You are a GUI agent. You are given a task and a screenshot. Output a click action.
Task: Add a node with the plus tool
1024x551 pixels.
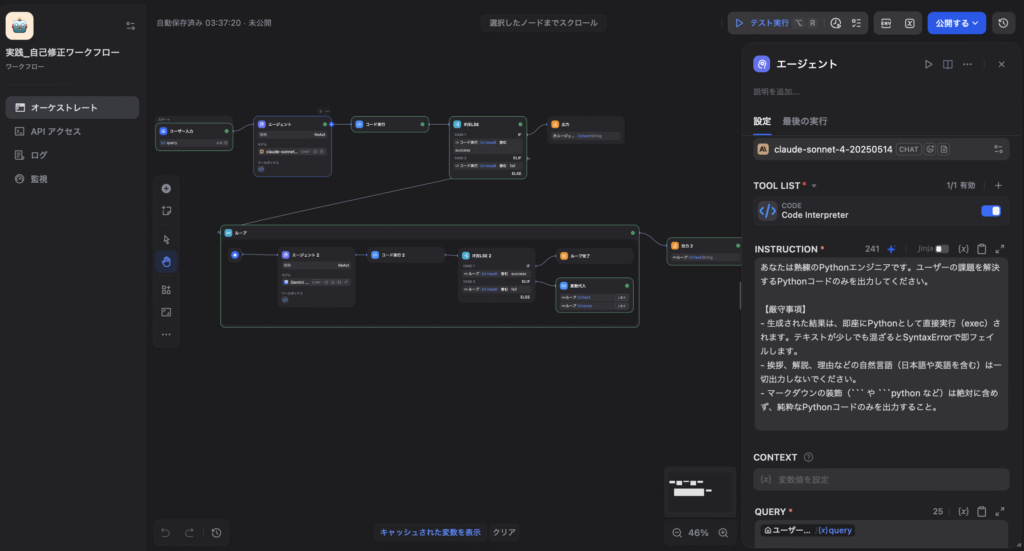[x=167, y=189]
